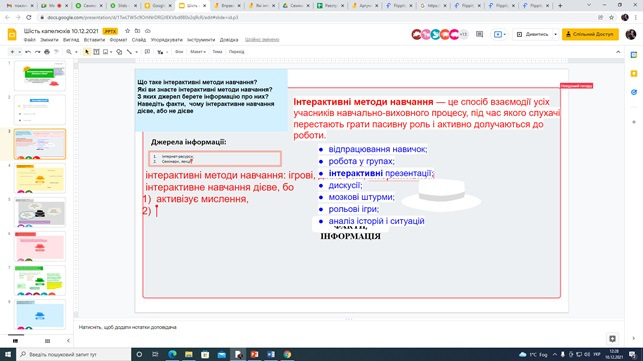Open the line type dropdown arrow
Image resolution: width=643 pixels, height=361 pixels.
(x=137, y=52)
